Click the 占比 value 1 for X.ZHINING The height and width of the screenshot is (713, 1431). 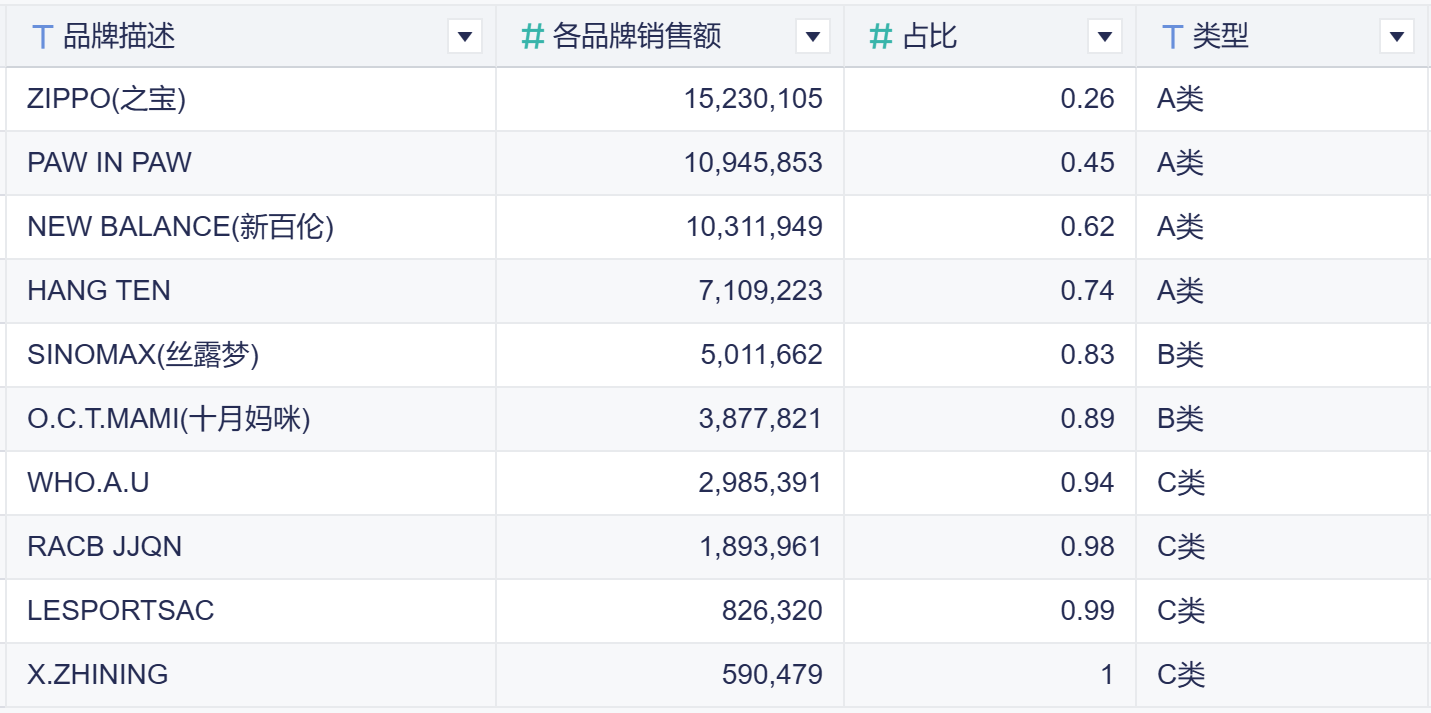tap(1107, 675)
